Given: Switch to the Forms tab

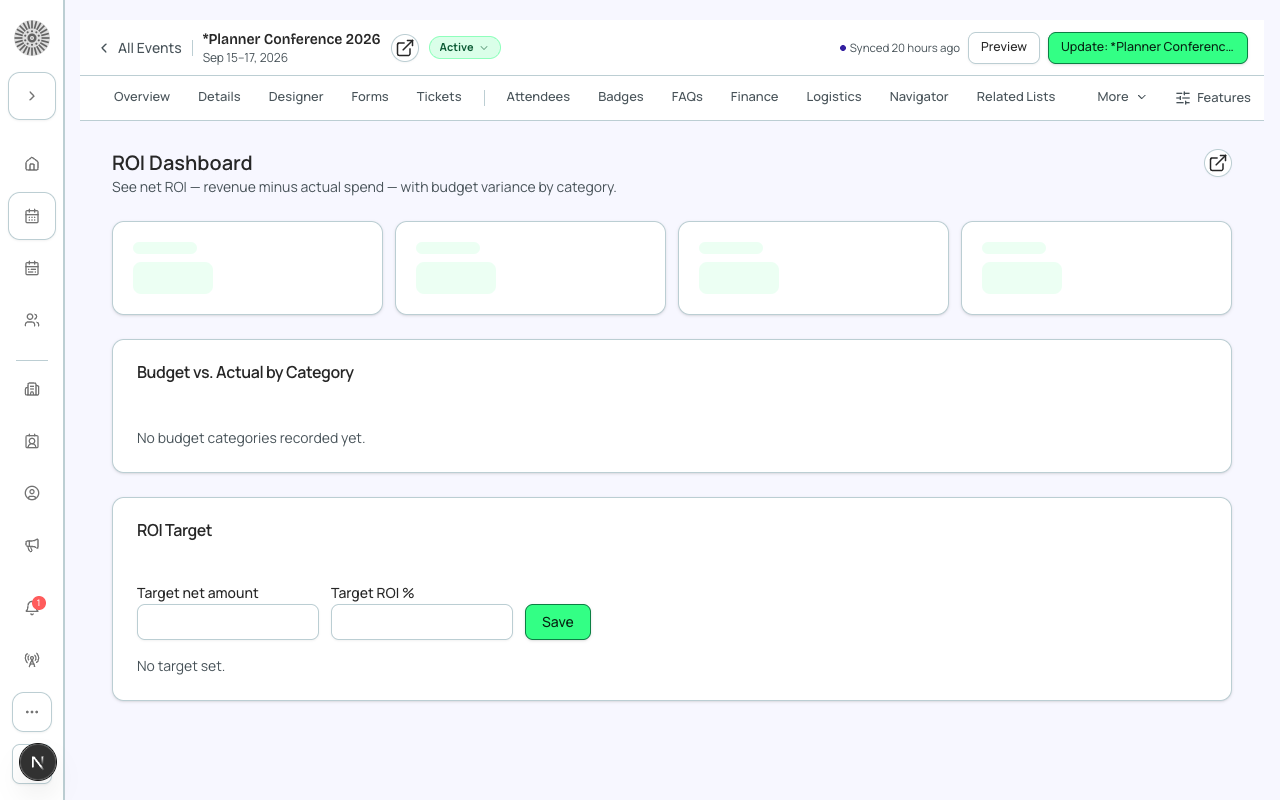Looking at the screenshot, I should [370, 97].
